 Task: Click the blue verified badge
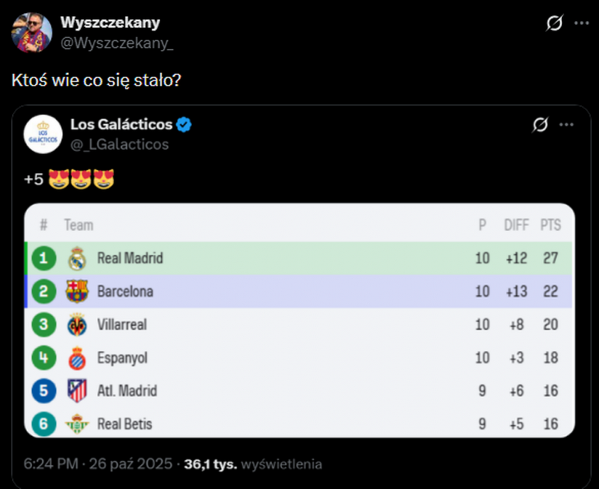[x=184, y=125]
